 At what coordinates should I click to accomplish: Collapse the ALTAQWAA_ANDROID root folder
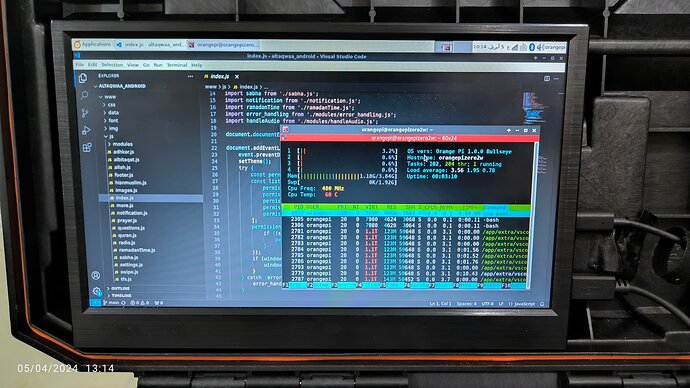pyautogui.click(x=119, y=86)
